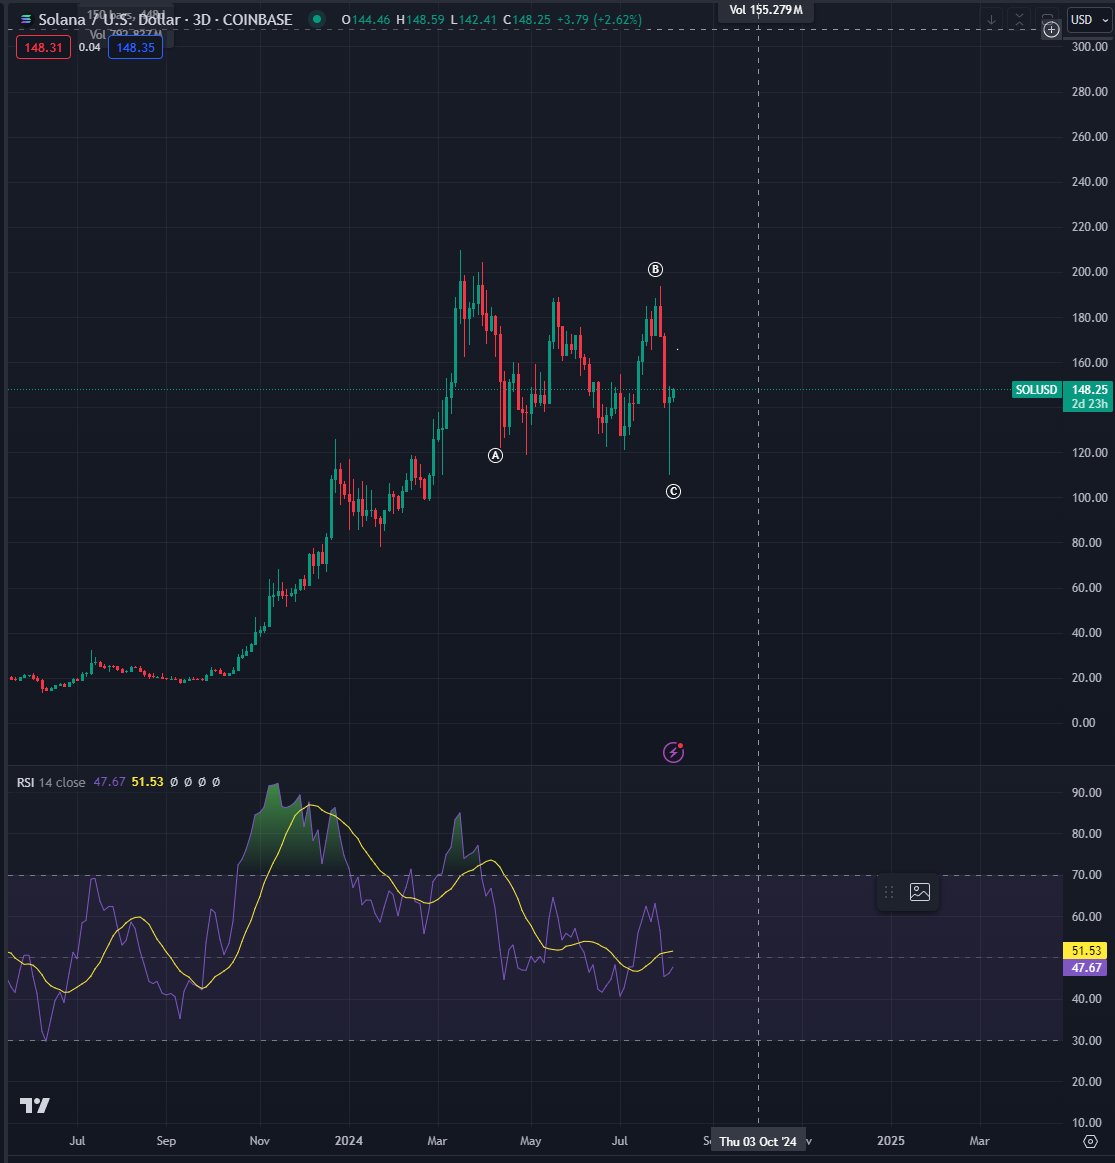The height and width of the screenshot is (1163, 1115).
Task: Select the circled A wave marker
Action: pos(496,455)
